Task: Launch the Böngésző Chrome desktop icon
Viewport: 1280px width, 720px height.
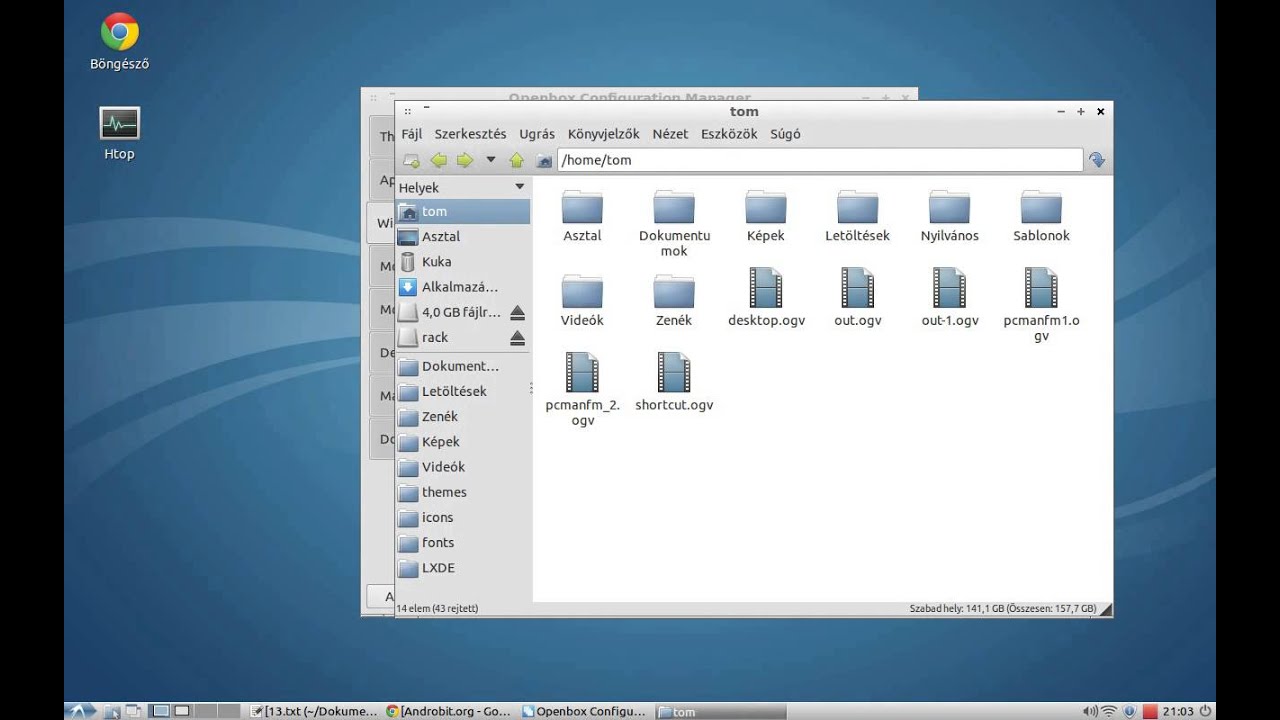Action: 120,32
